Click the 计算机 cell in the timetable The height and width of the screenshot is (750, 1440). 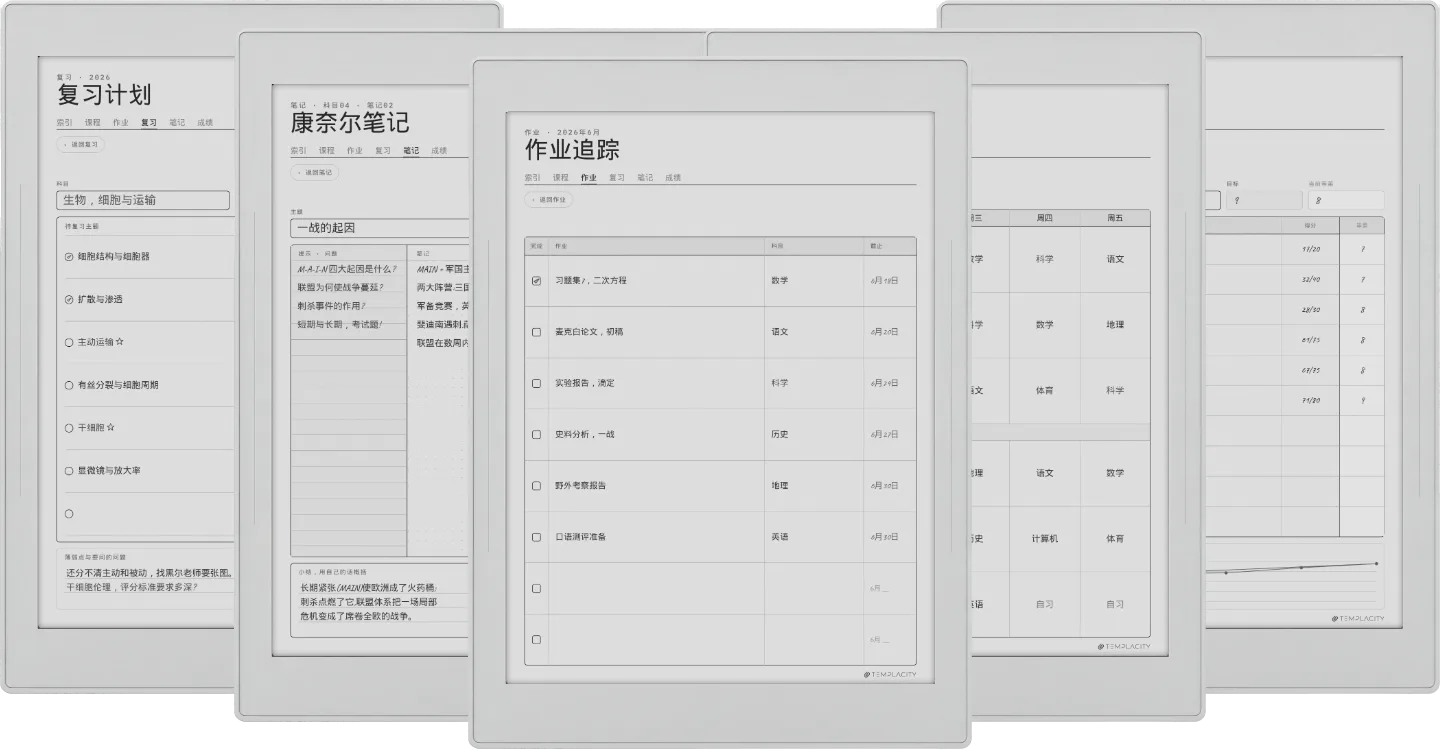coord(1045,539)
